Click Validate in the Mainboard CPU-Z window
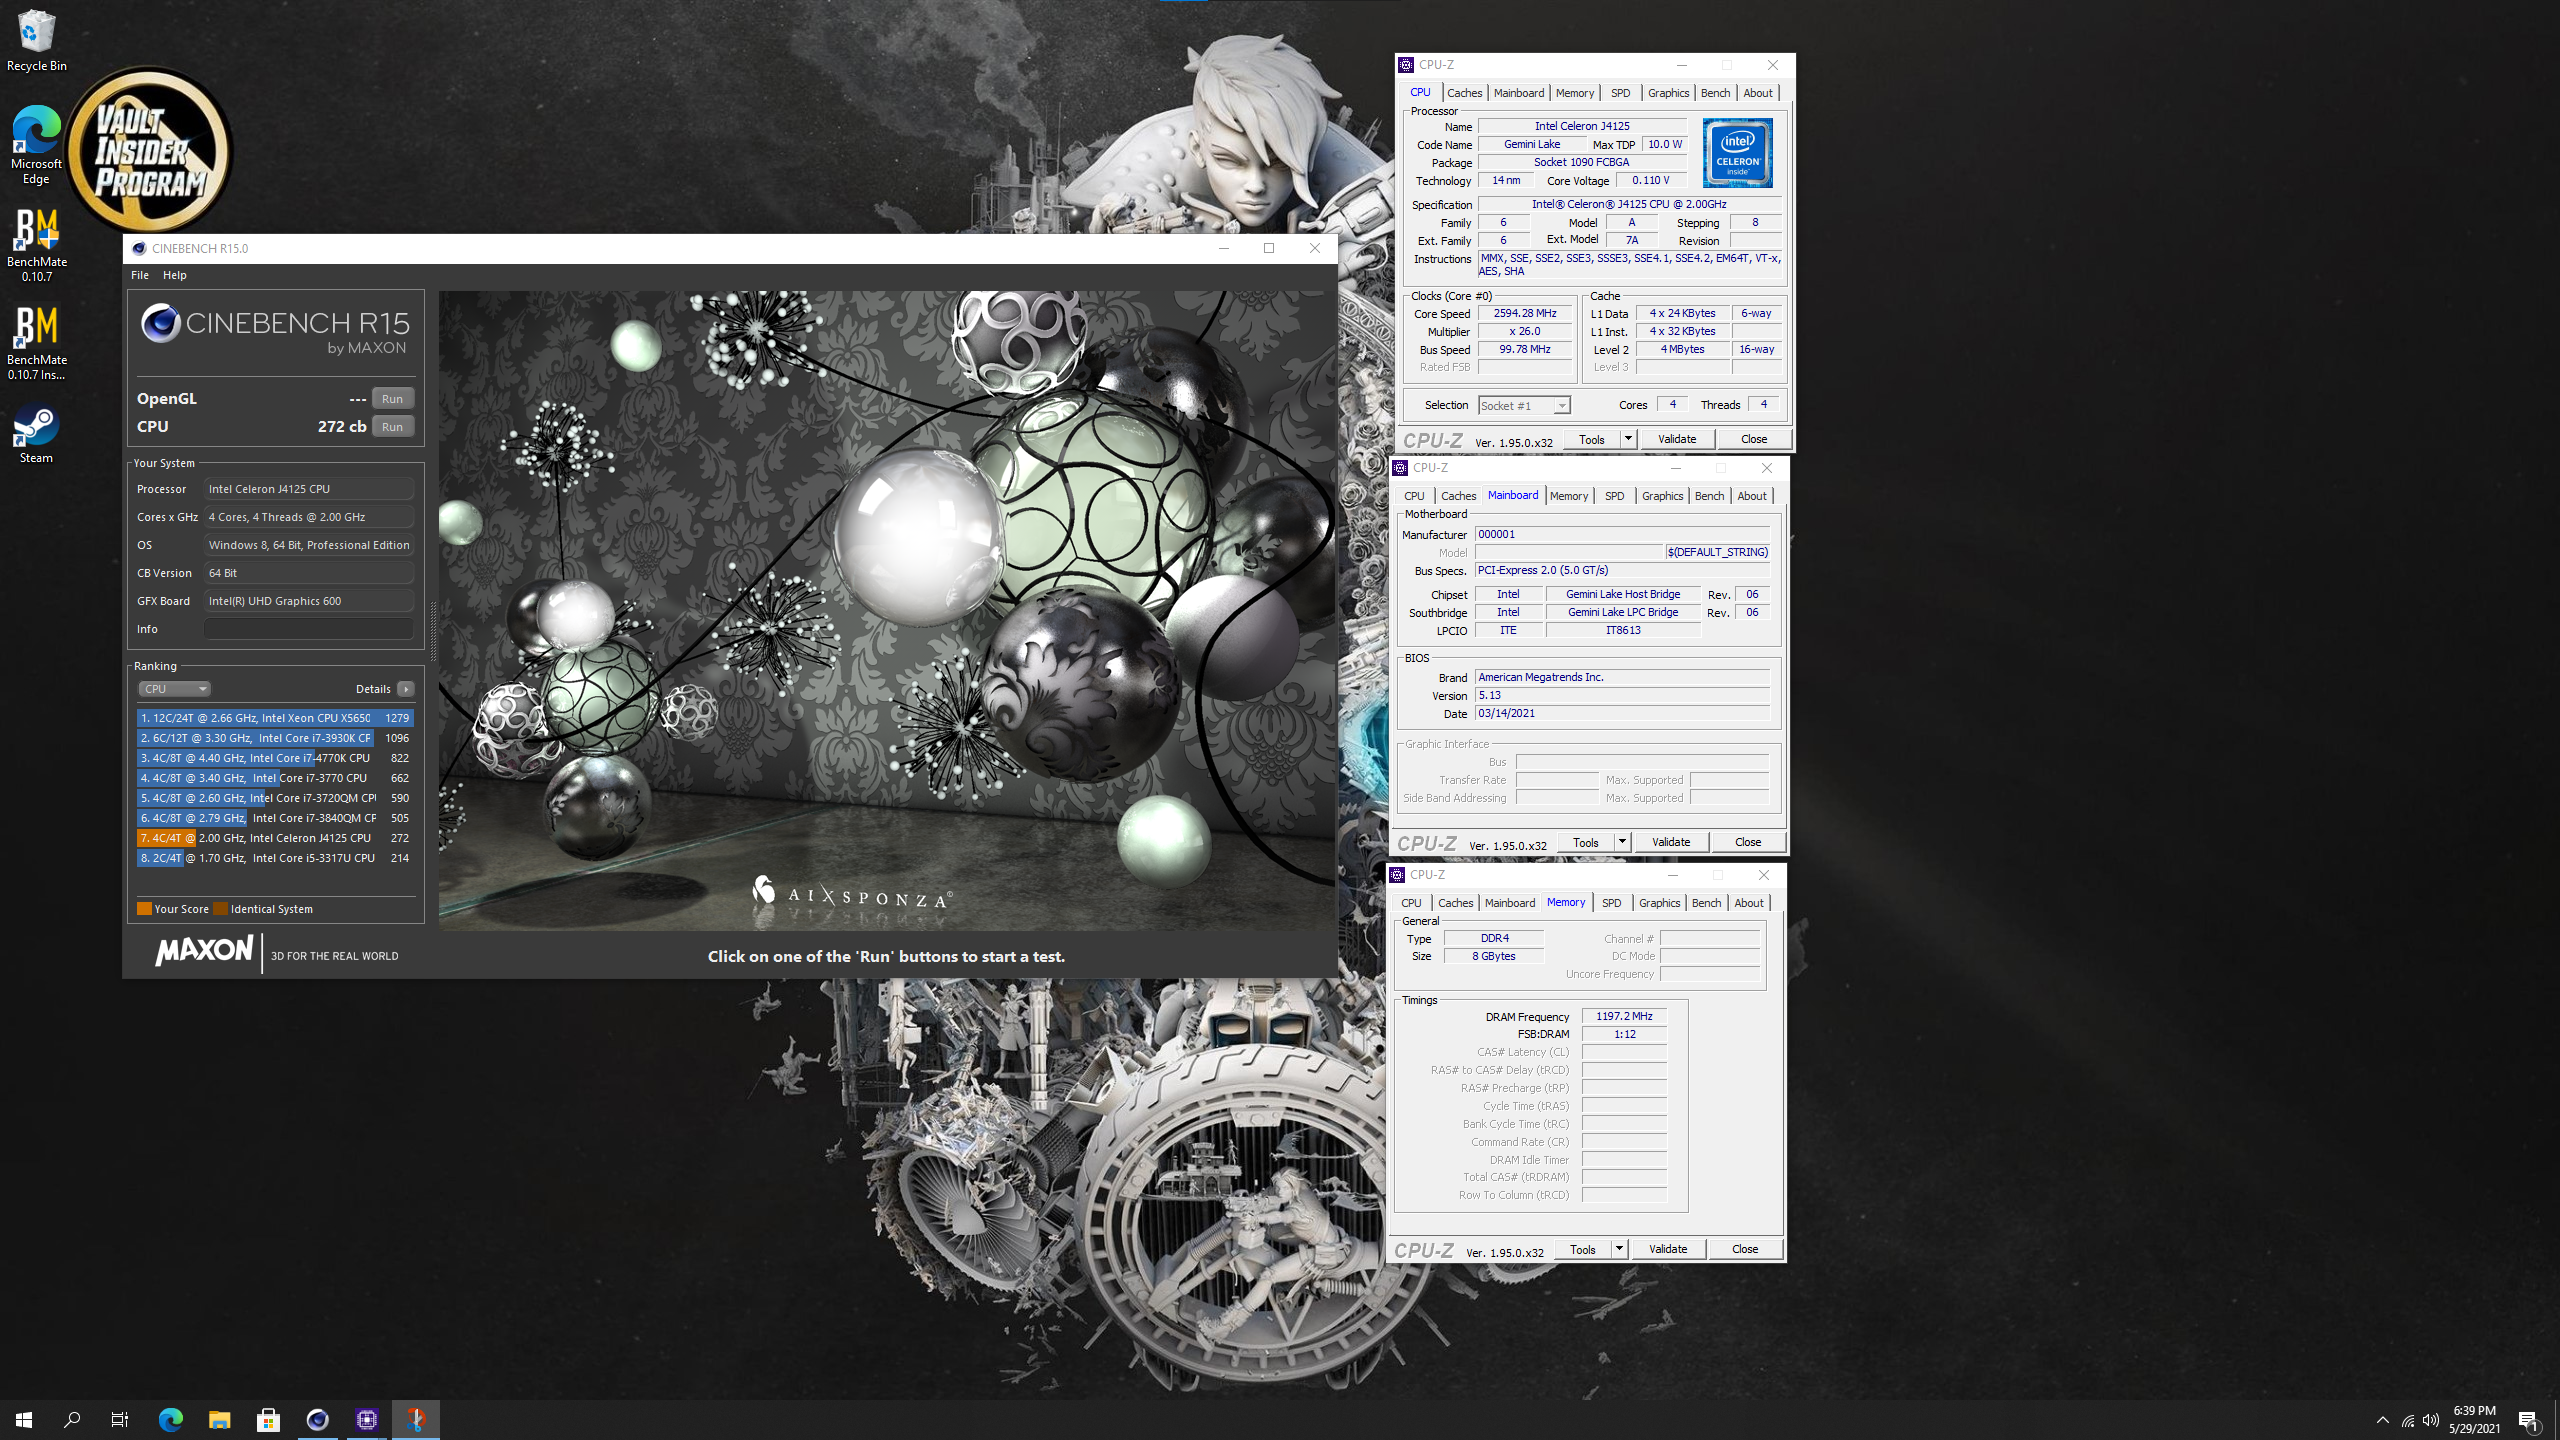 coord(1671,842)
